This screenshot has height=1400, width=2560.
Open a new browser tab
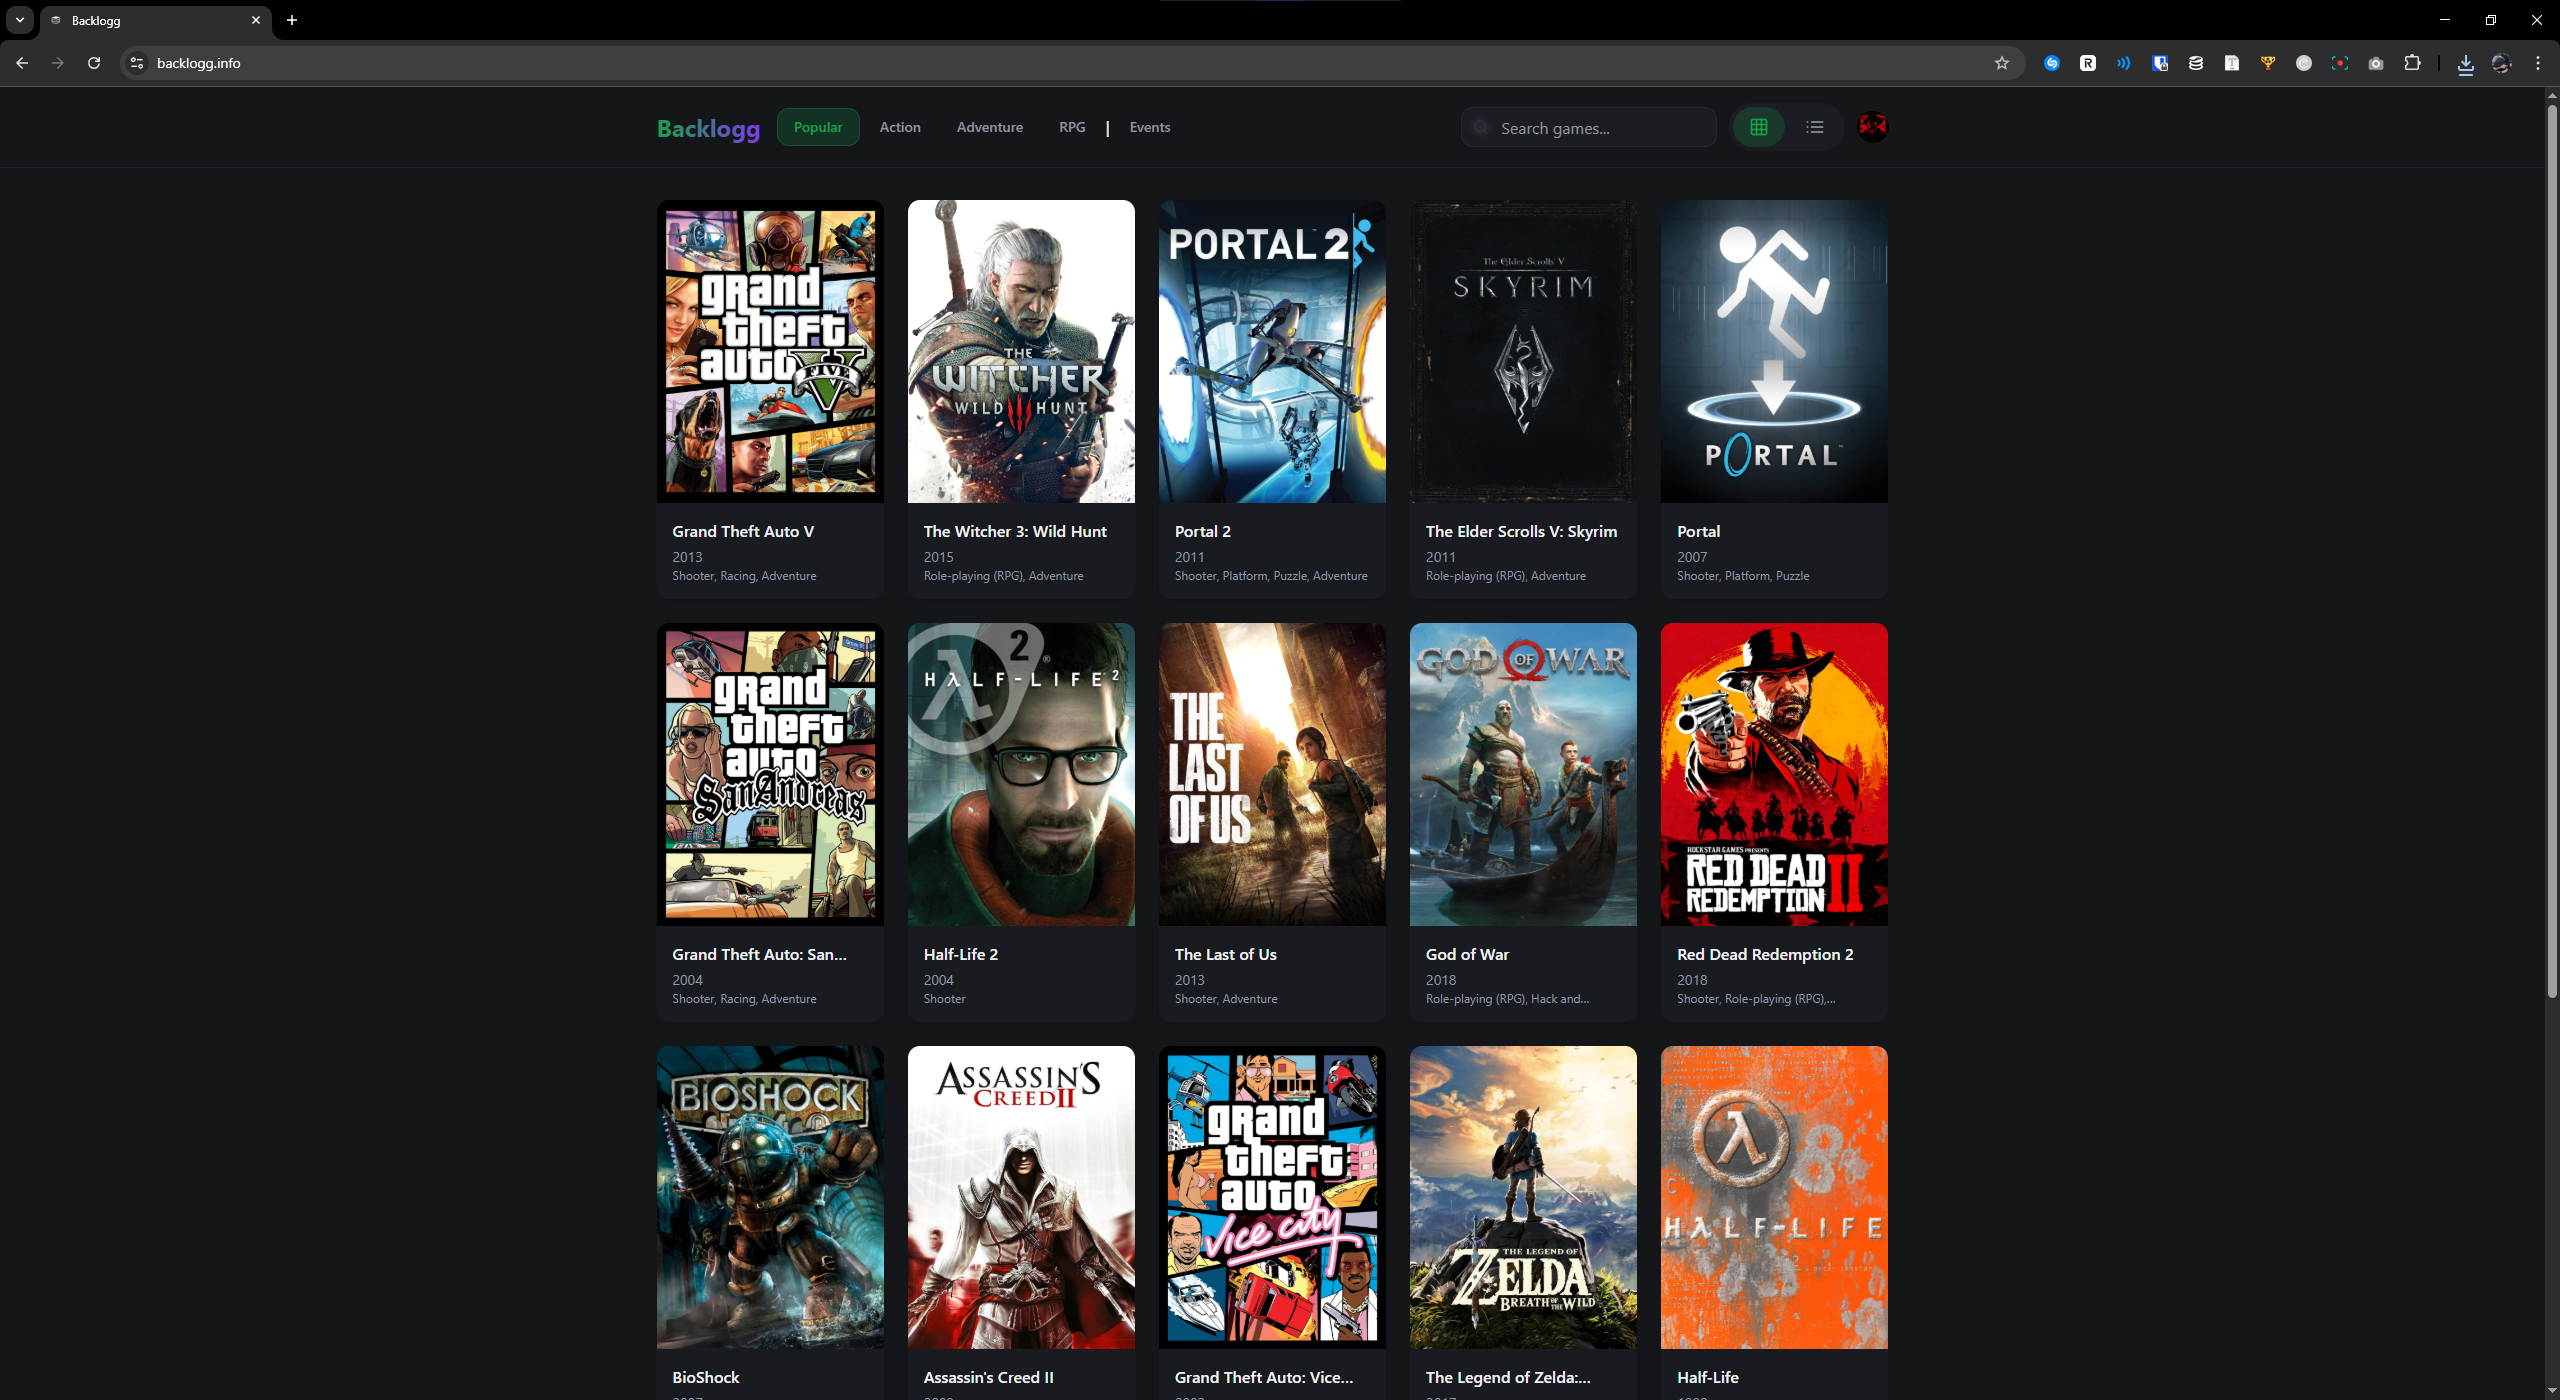click(x=291, y=20)
